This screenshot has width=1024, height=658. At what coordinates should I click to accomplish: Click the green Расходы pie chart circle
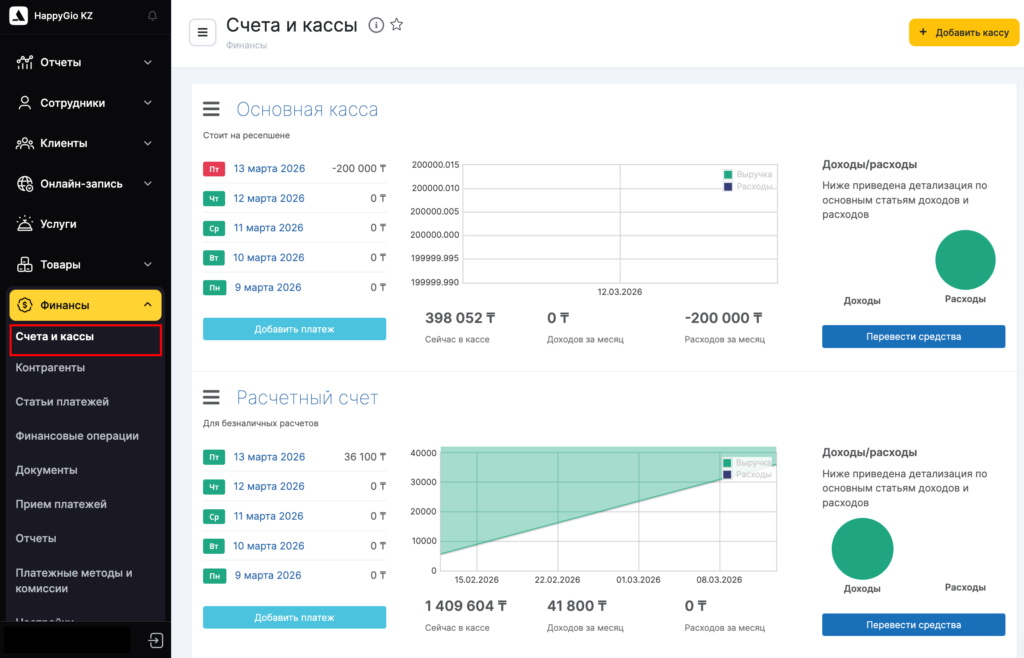(965, 260)
